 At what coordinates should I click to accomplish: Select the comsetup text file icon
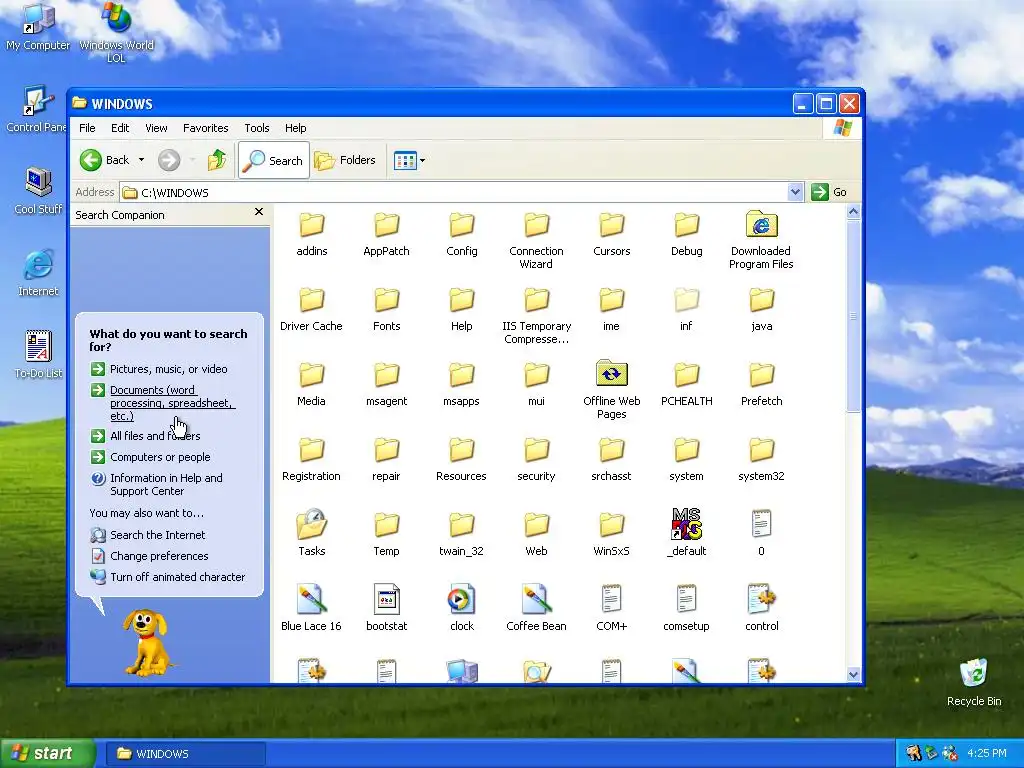686,599
